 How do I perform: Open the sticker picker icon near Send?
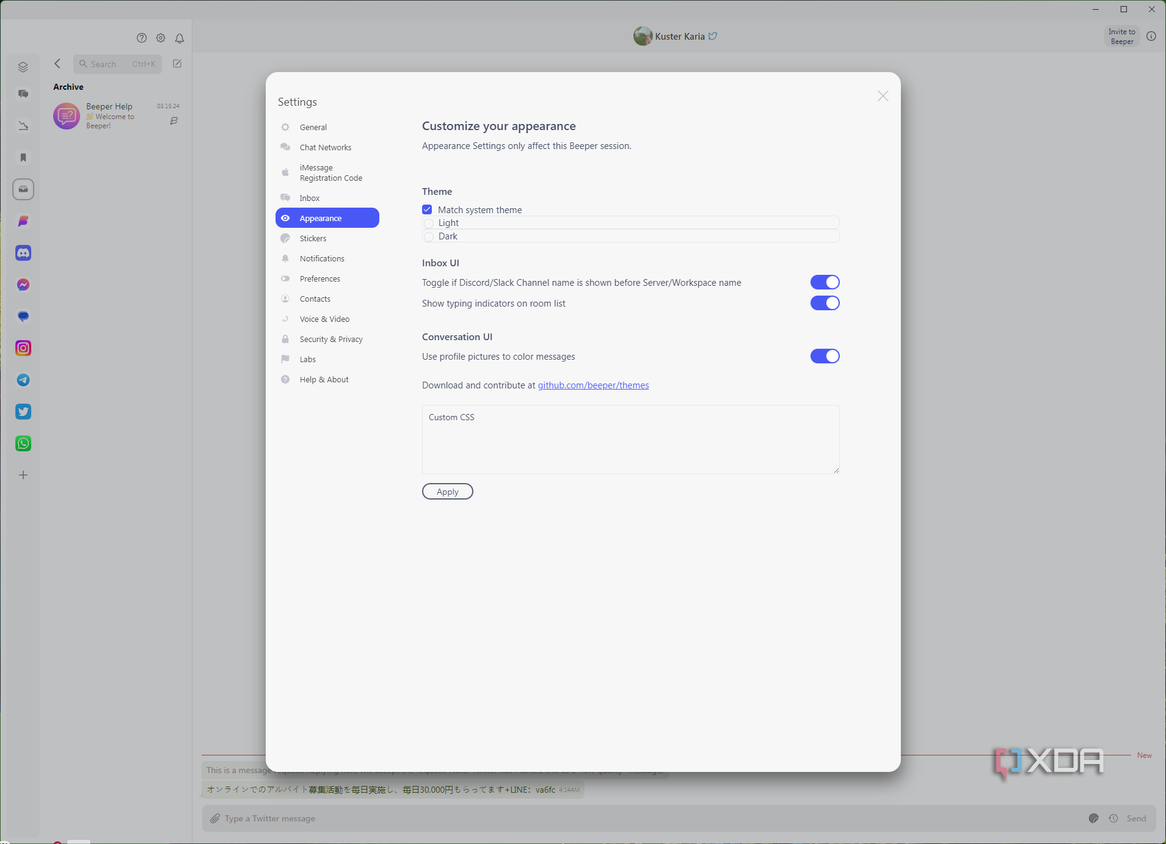click(1093, 819)
